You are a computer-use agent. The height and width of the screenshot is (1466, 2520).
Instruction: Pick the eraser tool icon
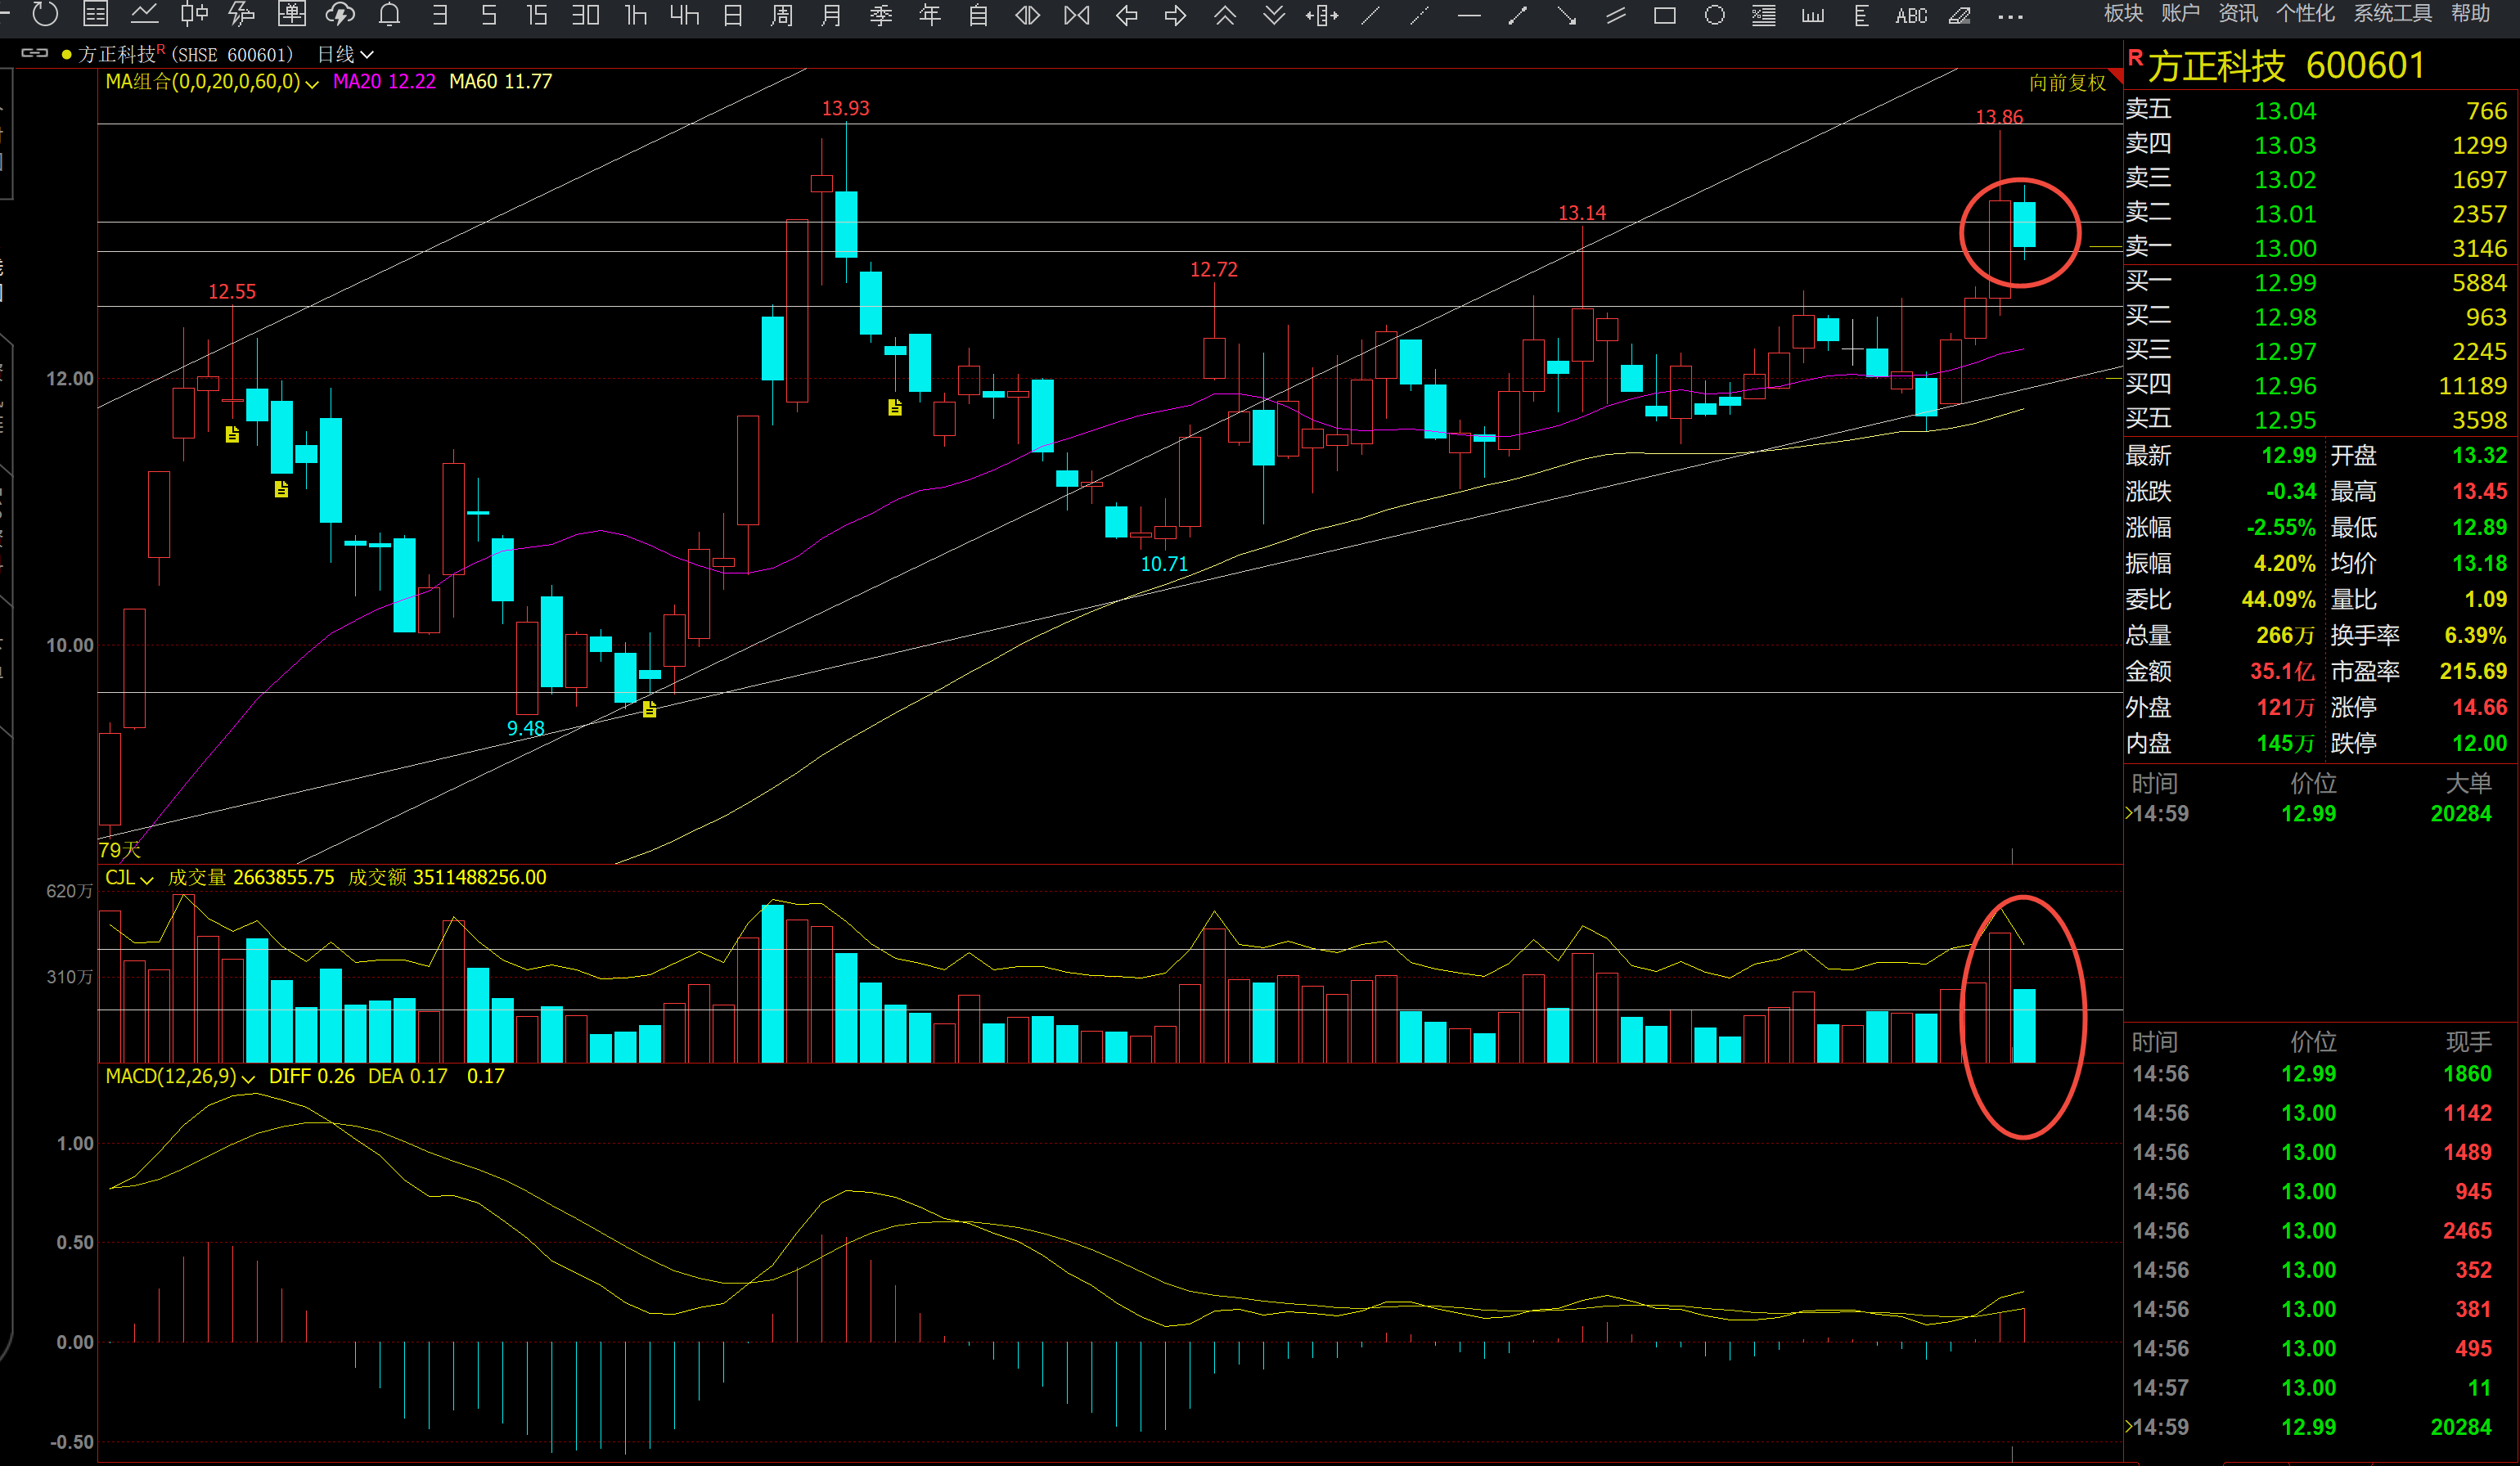click(1960, 15)
